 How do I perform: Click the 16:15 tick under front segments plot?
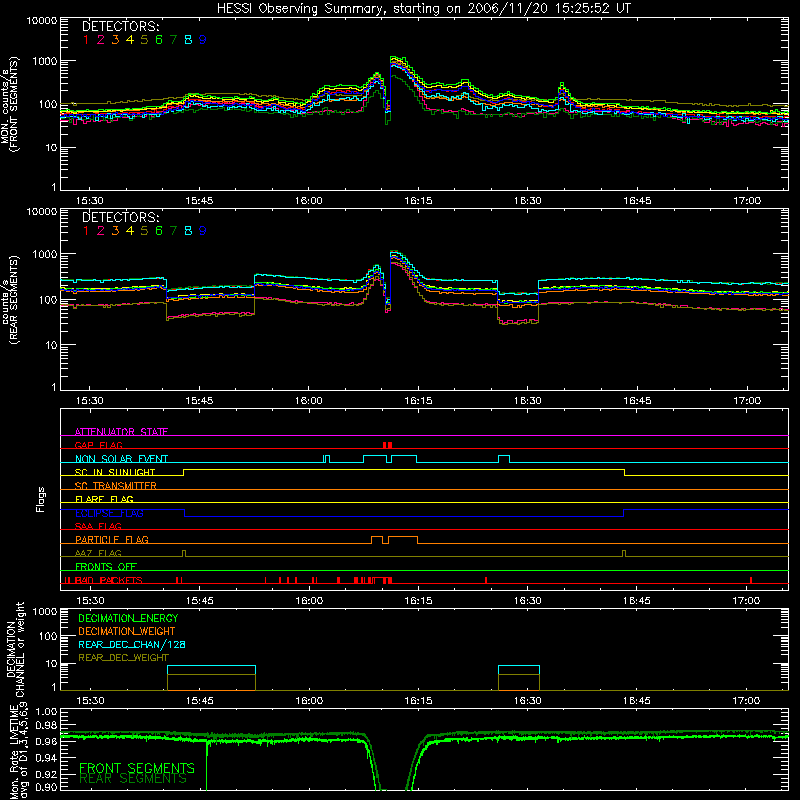(x=418, y=201)
